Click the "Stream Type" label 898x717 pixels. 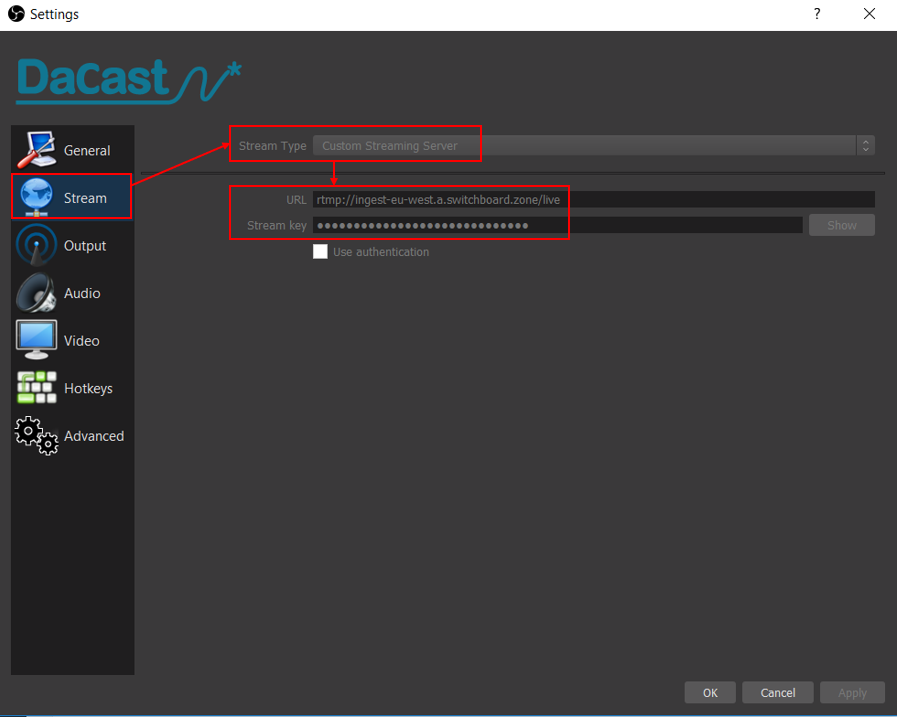(273, 146)
